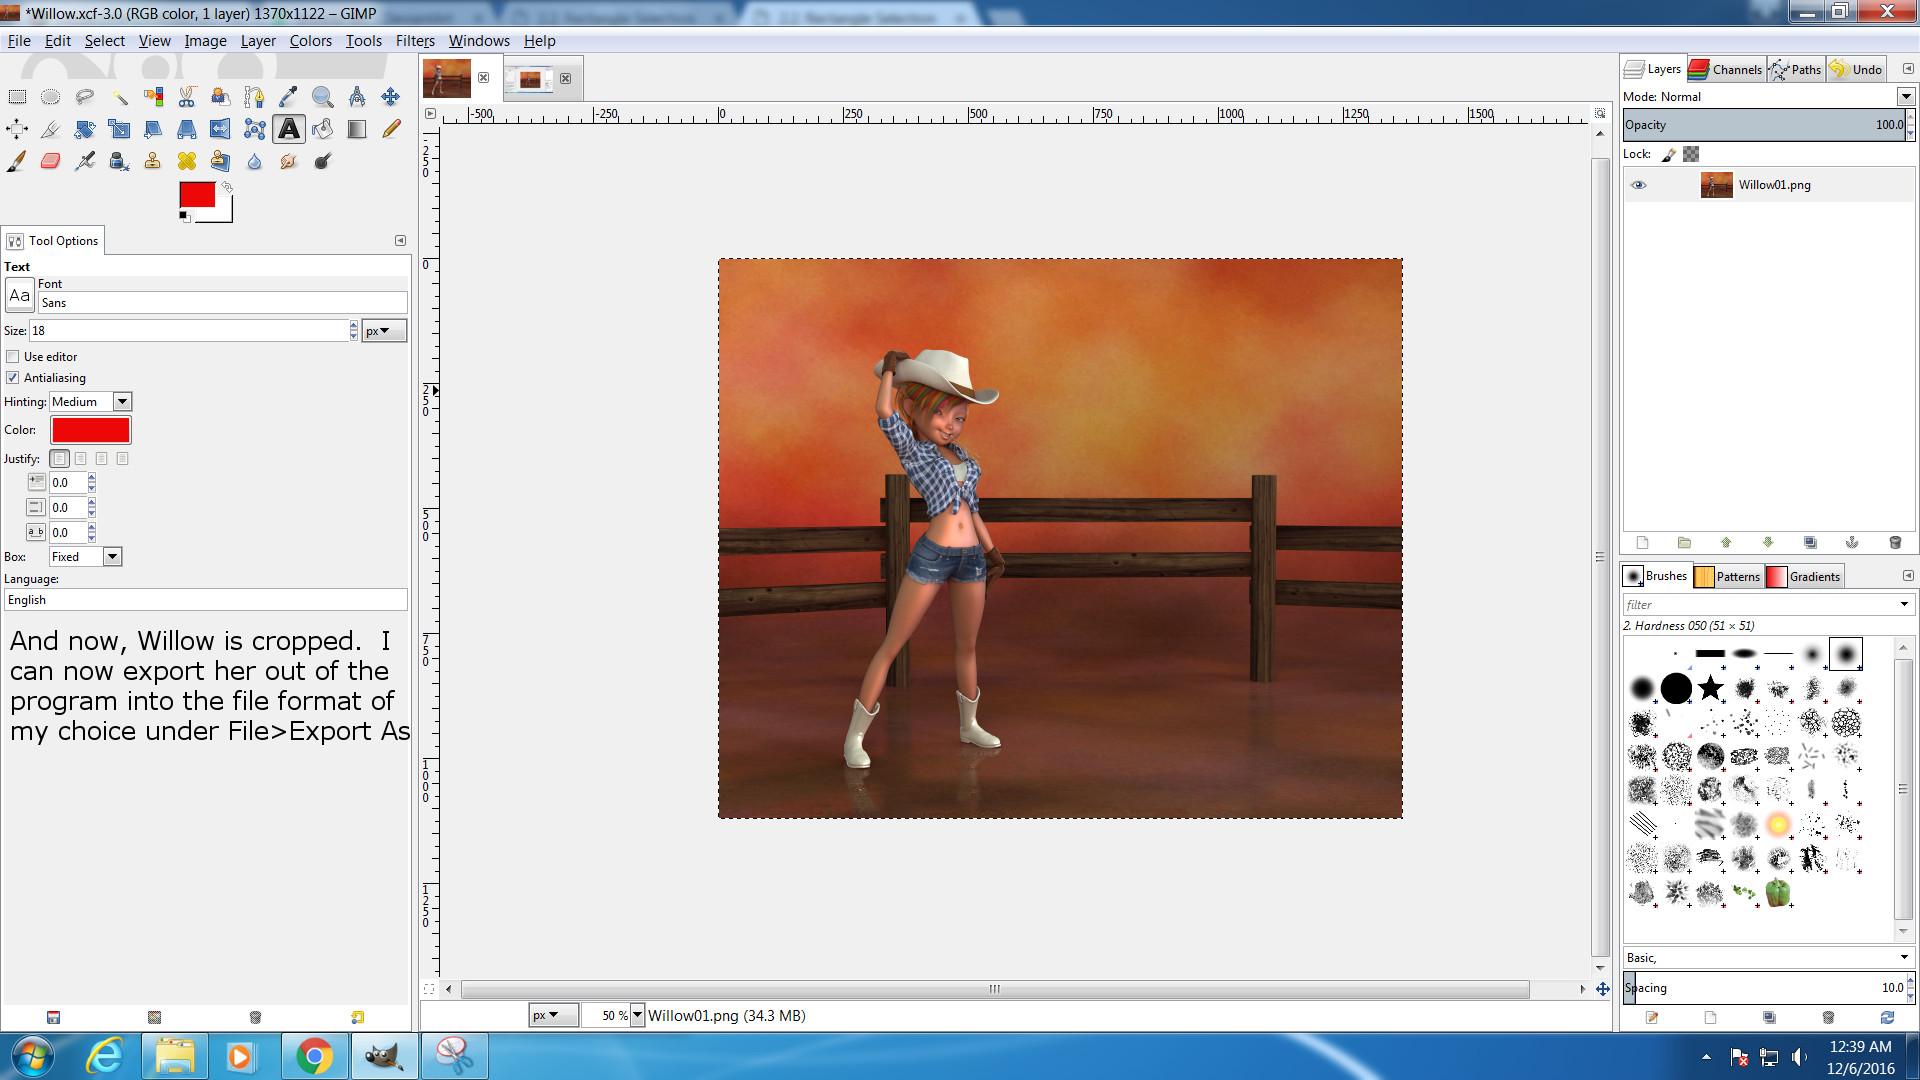Open the Hinting Medium dropdown
1920x1080 pixels.
click(122, 402)
